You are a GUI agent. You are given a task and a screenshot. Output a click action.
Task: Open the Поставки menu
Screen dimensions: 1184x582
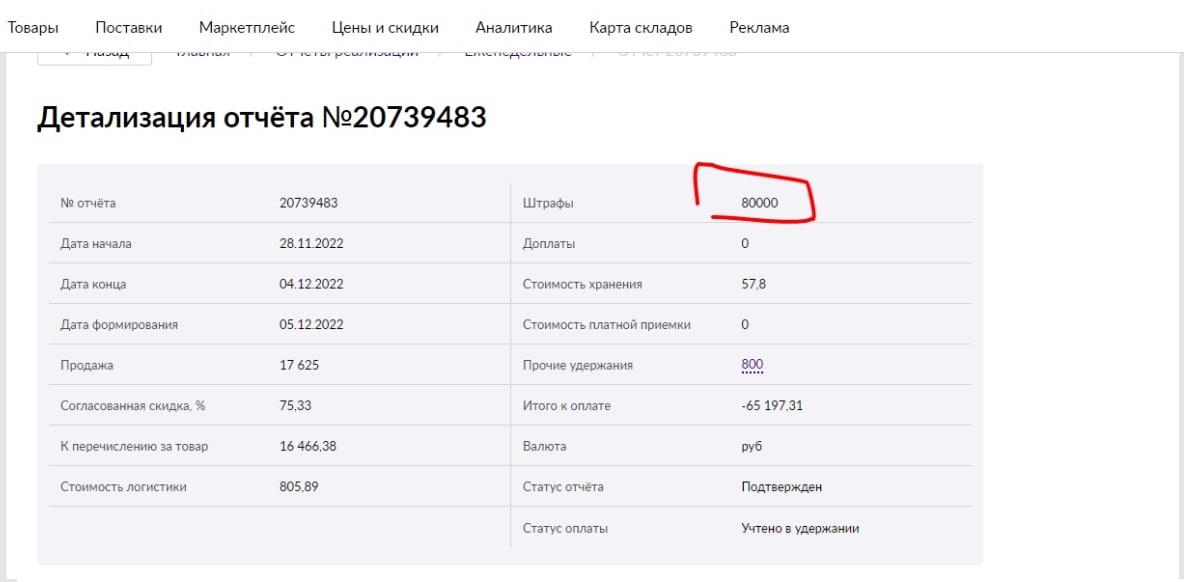pos(128,28)
